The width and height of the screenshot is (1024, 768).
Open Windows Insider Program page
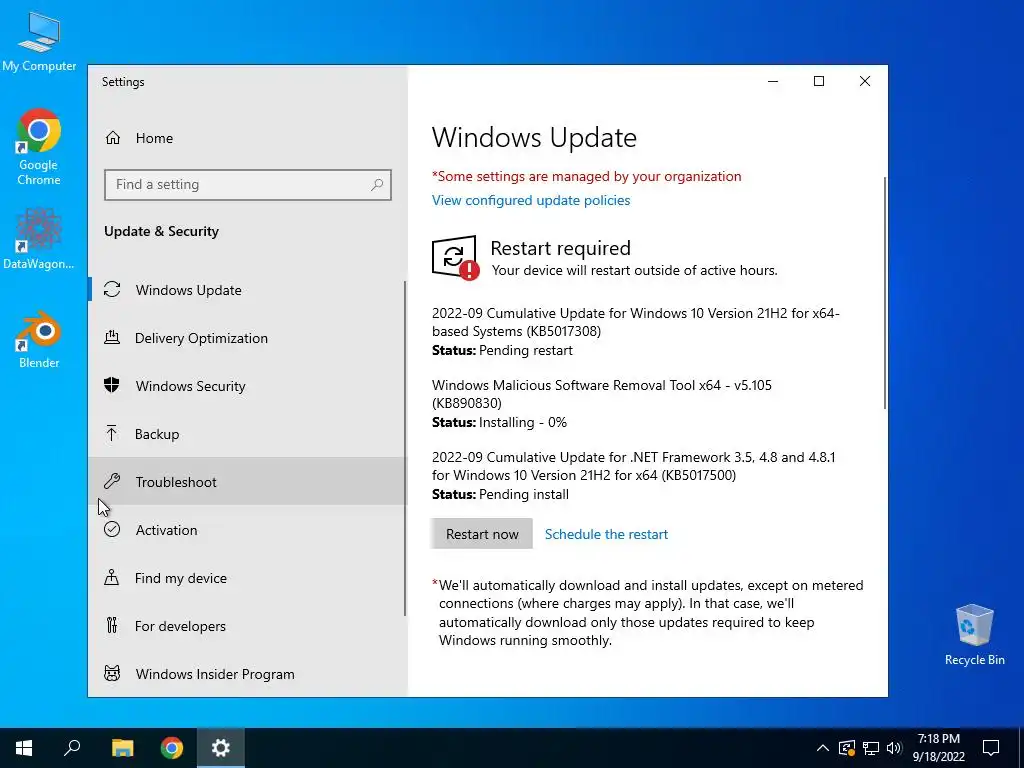247,673
